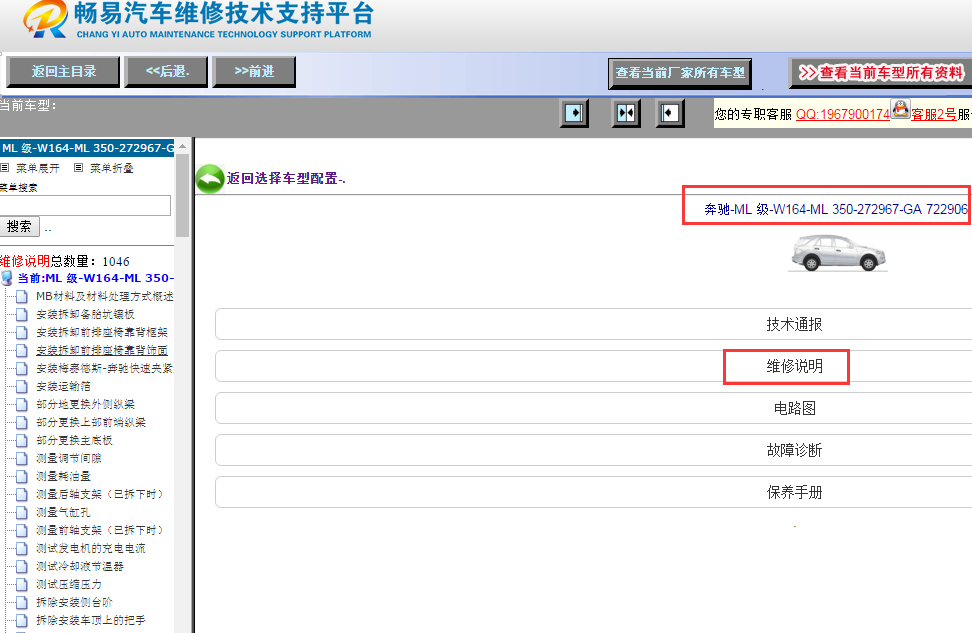Viewport: 972px width, 633px height.
Task: Open 查看当前车型所有资料
Action: (x=881, y=73)
